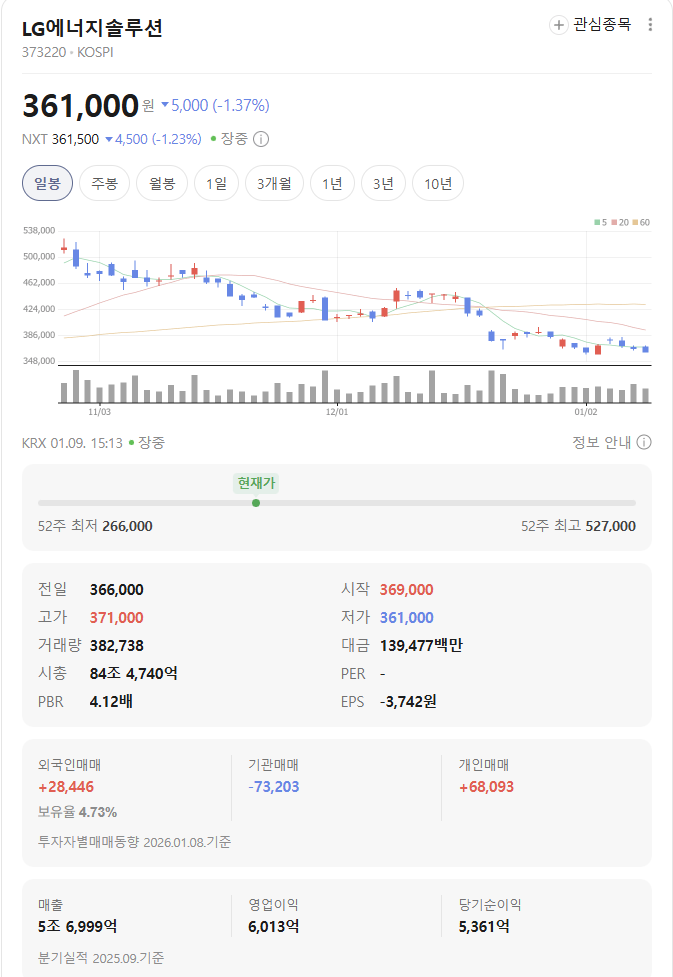
Task: Click the 저가 value 361,000
Action: (406, 617)
